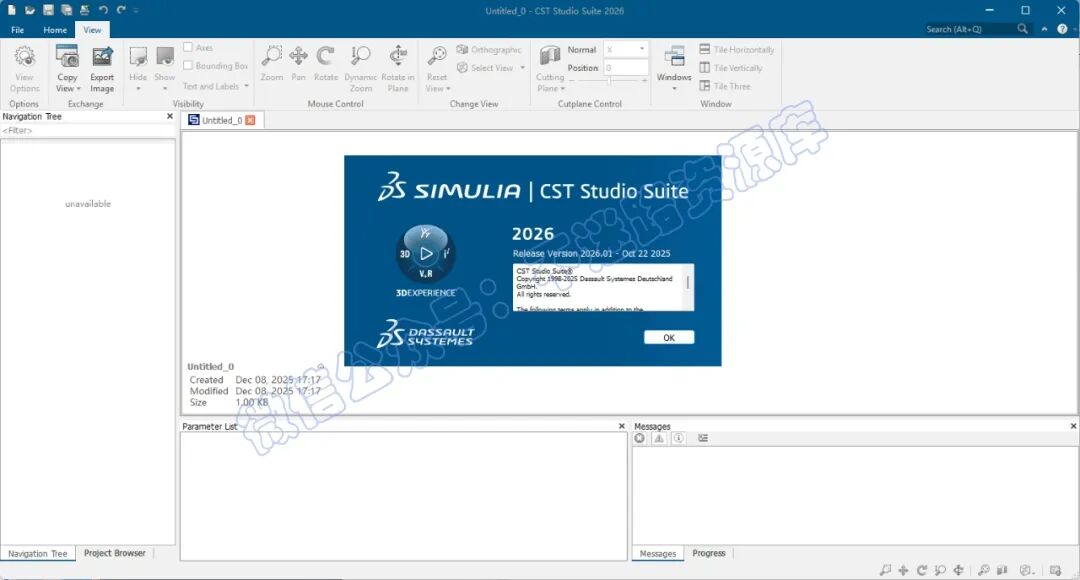This screenshot has width=1080, height=580.
Task: Click the Save icon in quick access toolbar
Action: 48,10
